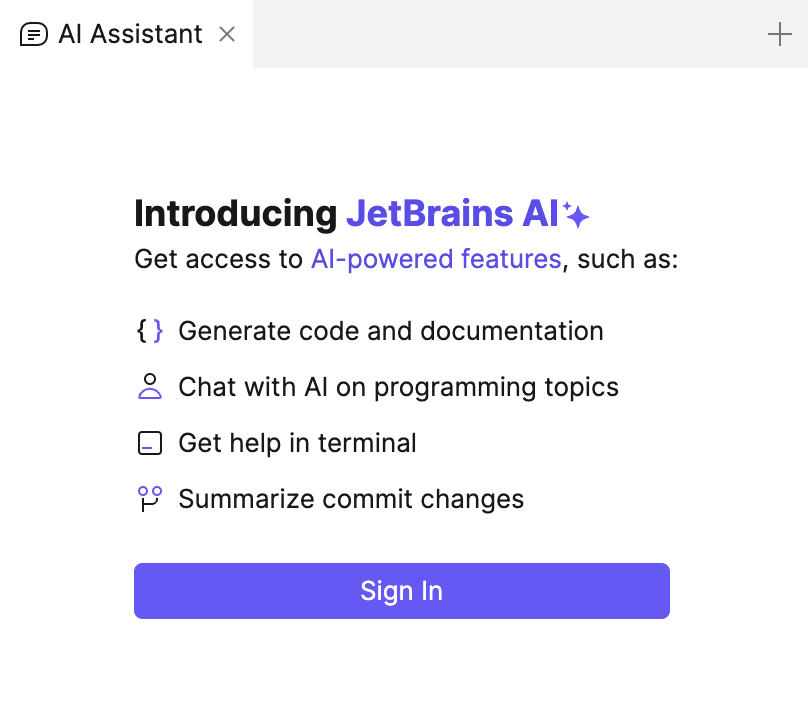Click the commit branch icon

coord(149,498)
